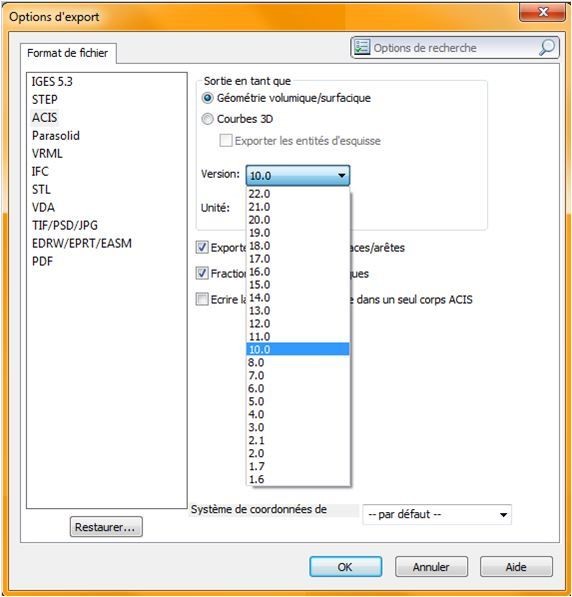Choose version 22.0 from the list
The height and width of the screenshot is (597, 572).
point(298,194)
